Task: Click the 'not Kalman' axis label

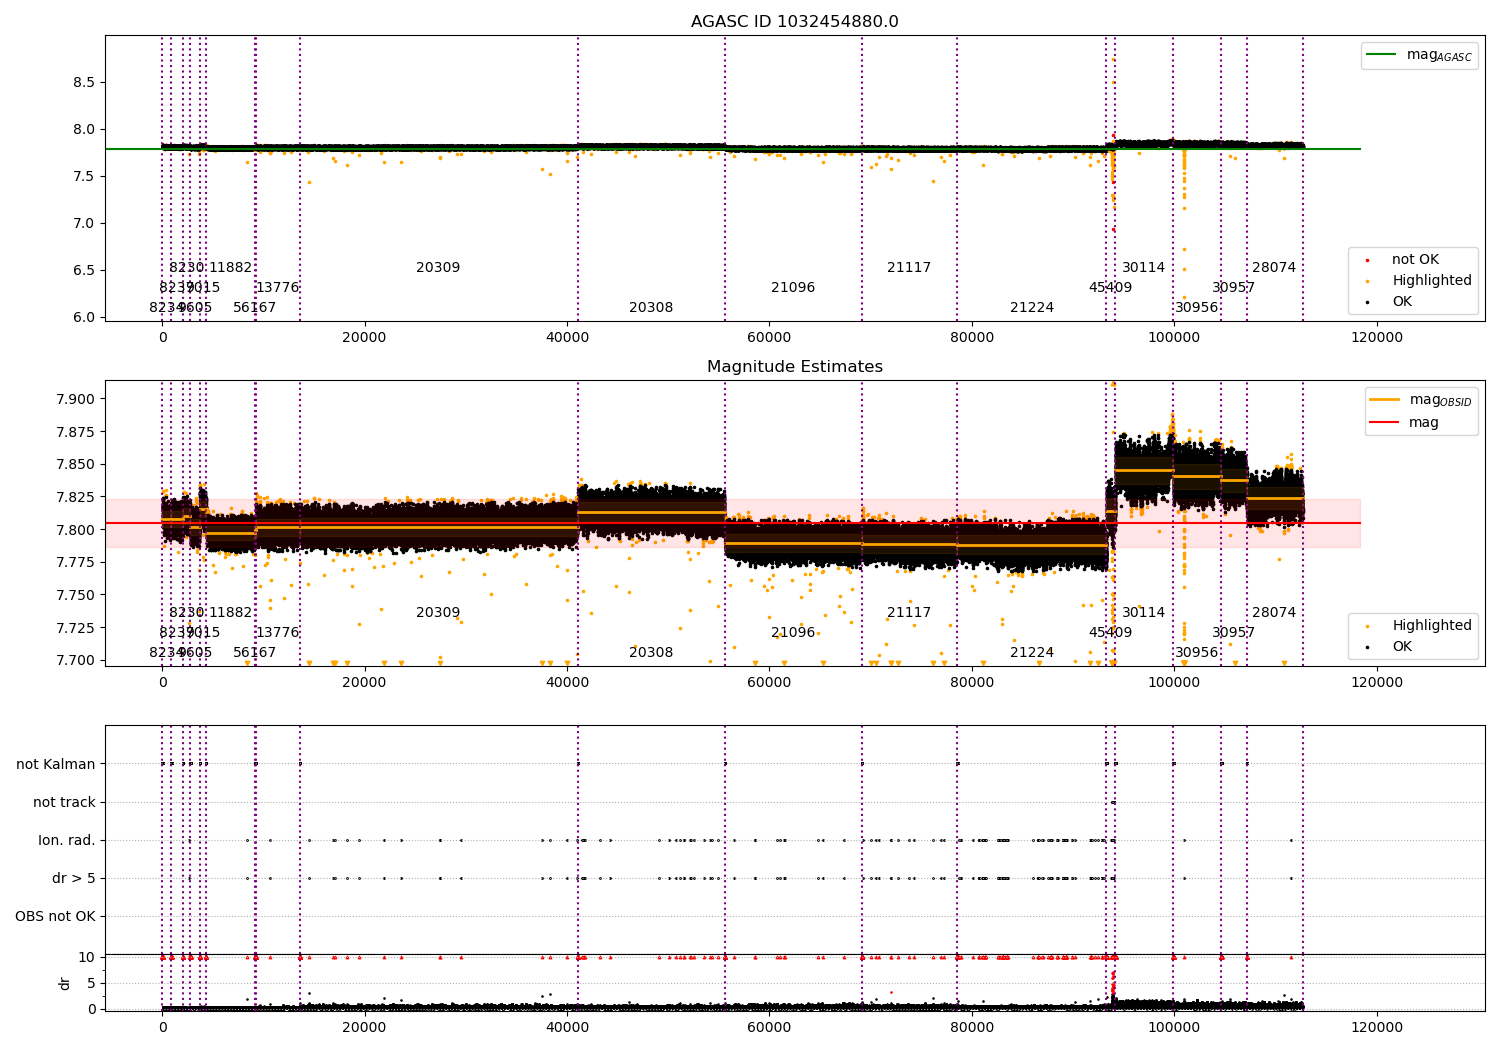Action: pos(56,765)
